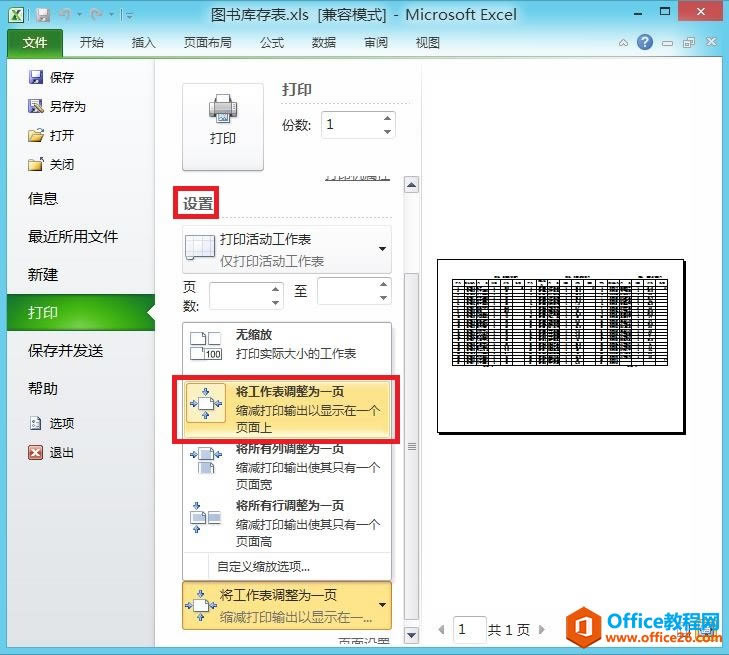Open the 新建 backstage section
Image resolution: width=729 pixels, height=655 pixels.
(43, 275)
